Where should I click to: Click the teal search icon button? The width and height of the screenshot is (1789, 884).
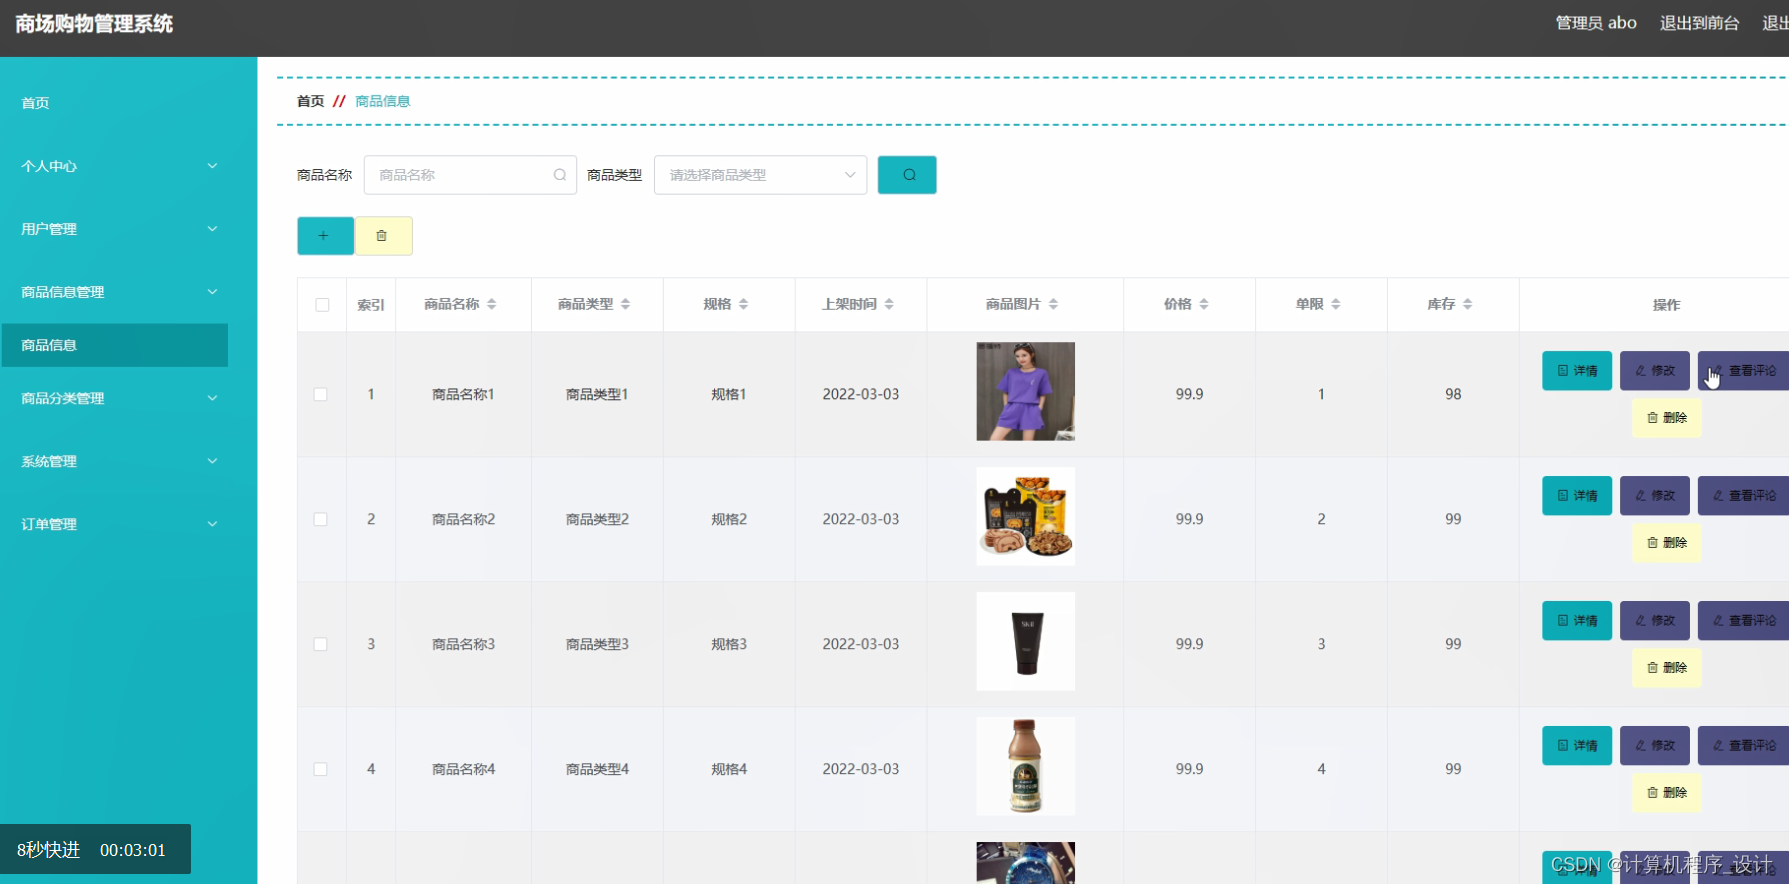click(907, 175)
